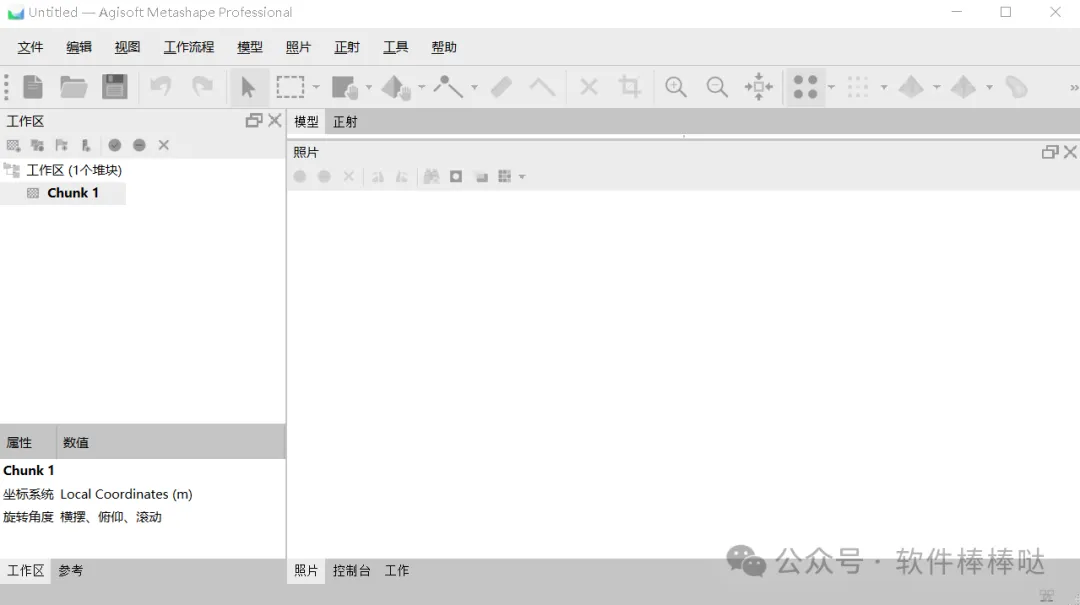Float the 照片 pane

coord(1050,152)
